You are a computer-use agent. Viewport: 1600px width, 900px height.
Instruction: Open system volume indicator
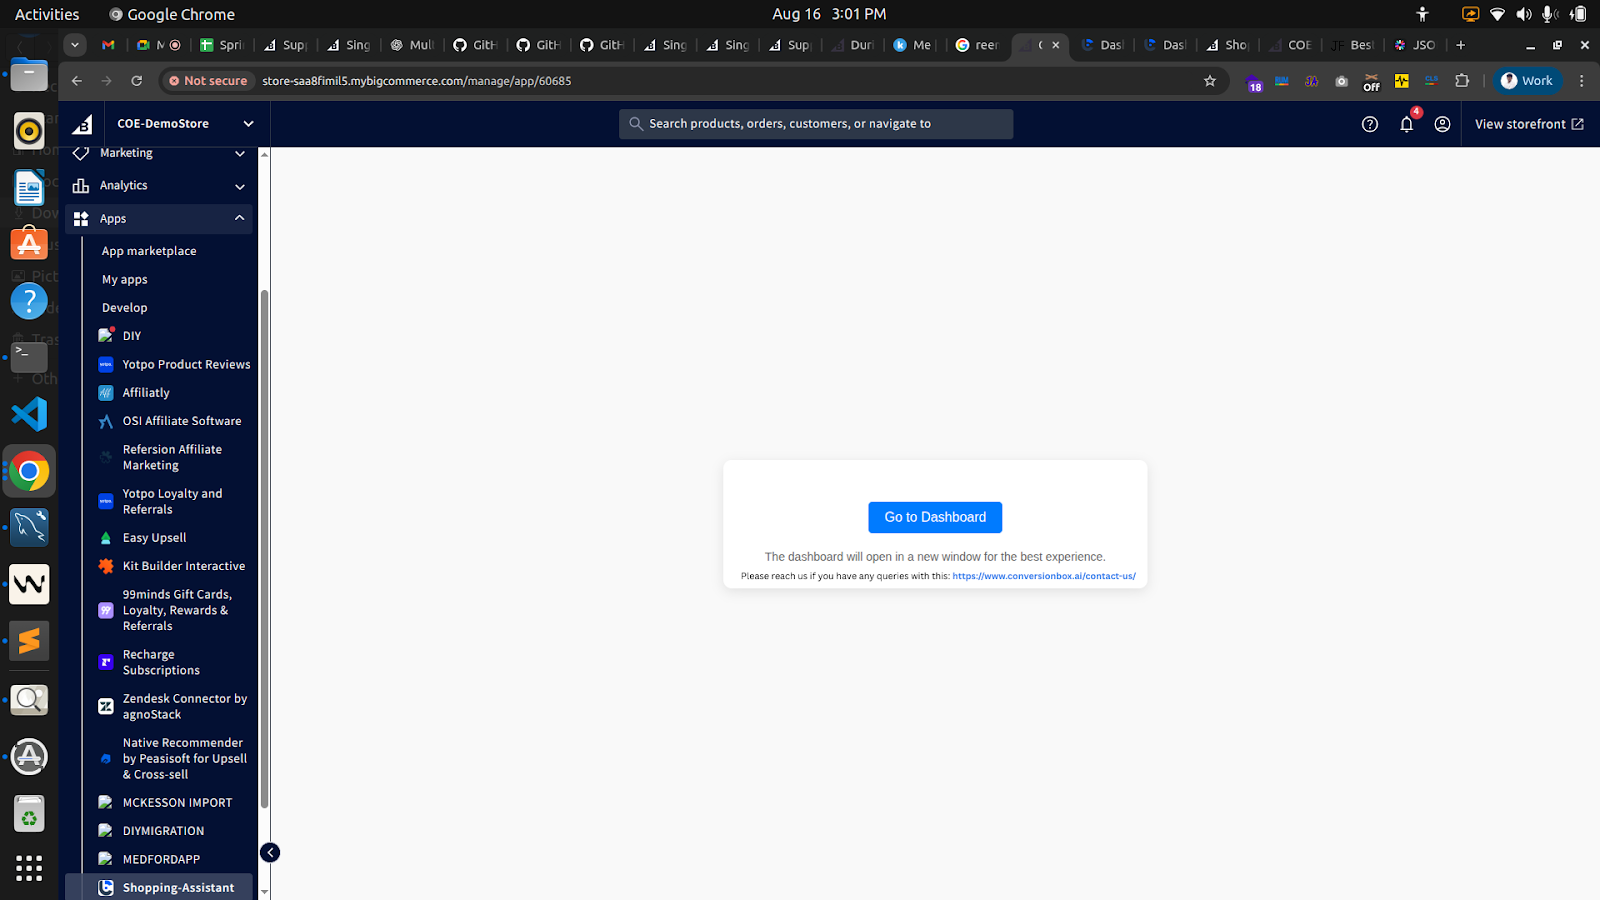[1523, 14]
